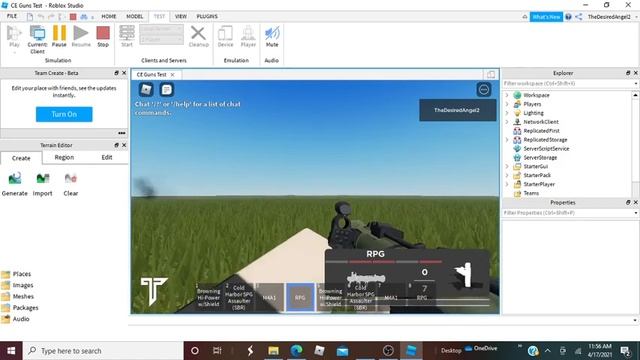Expand the StarterPack tree node
Image resolution: width=640 pixels, height=360 pixels.
tap(507, 175)
